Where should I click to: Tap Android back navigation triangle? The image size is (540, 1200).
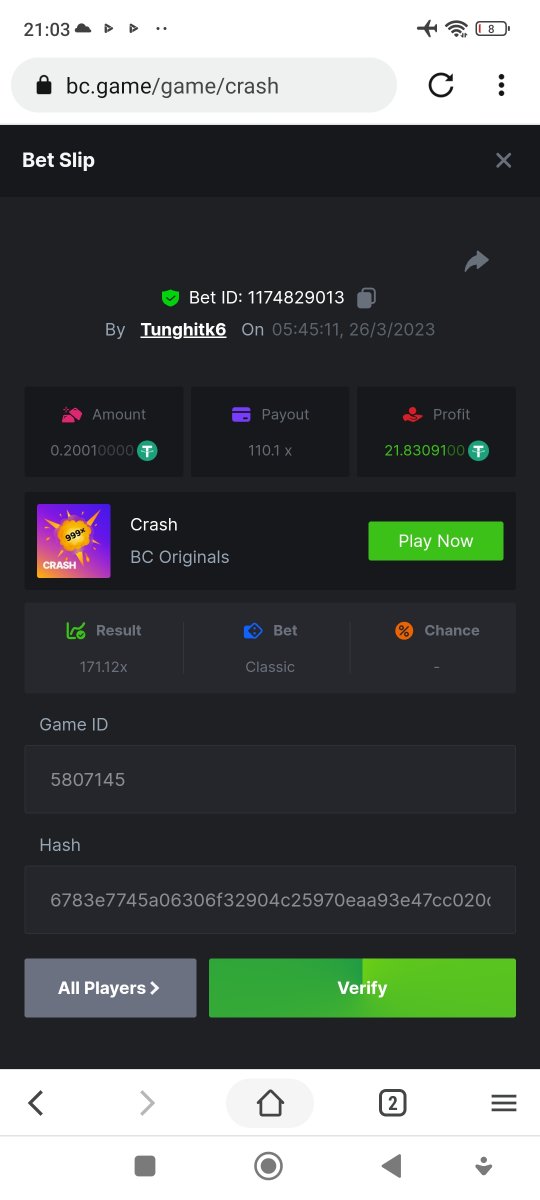click(x=391, y=1165)
